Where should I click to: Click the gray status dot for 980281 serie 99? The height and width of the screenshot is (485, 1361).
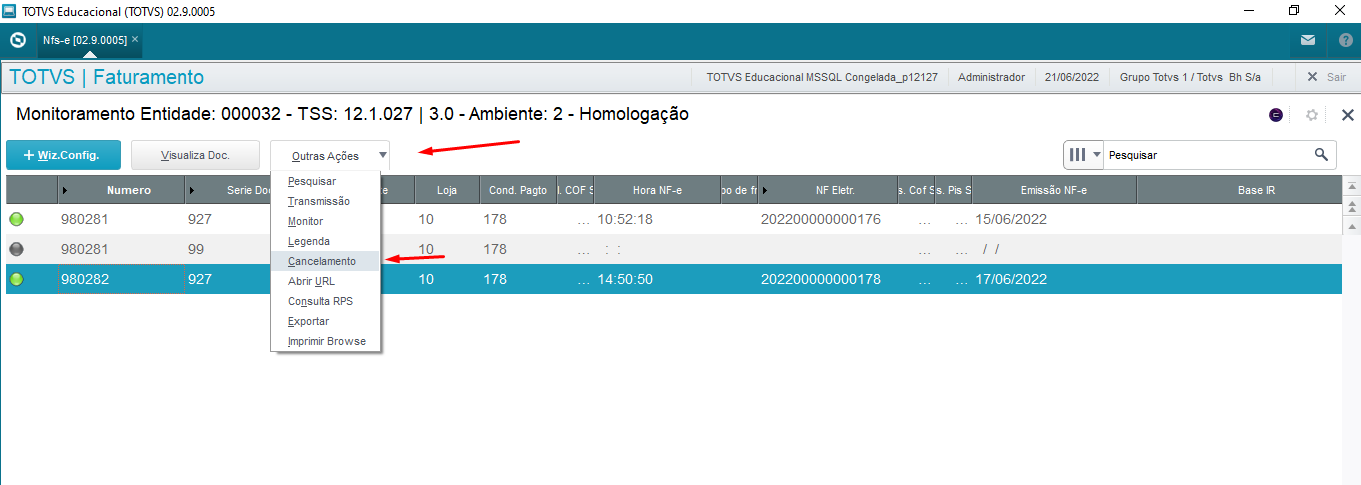pos(16,249)
